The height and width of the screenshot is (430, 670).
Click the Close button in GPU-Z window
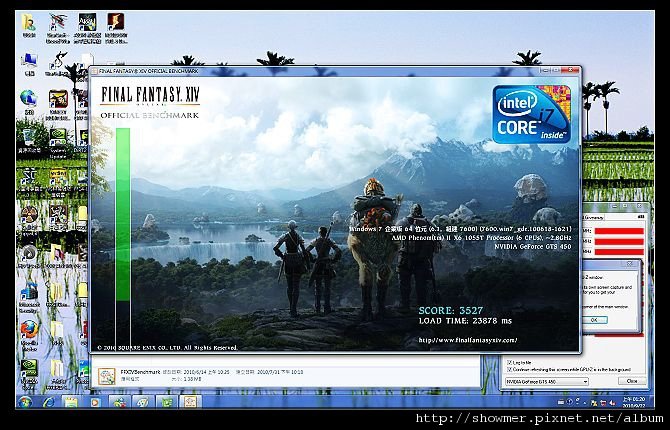pos(632,381)
